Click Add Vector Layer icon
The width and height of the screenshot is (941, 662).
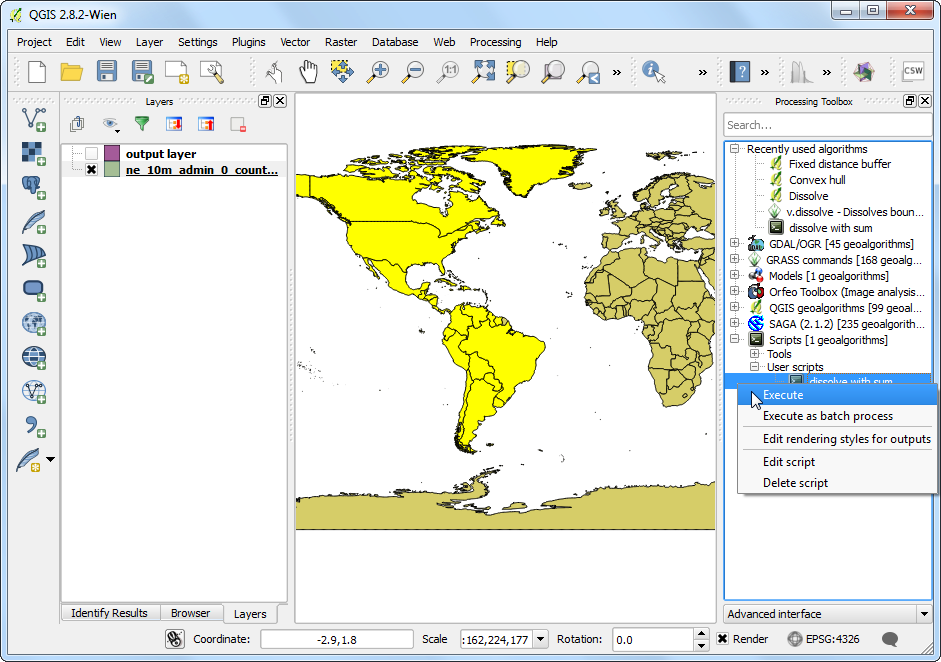coord(34,119)
